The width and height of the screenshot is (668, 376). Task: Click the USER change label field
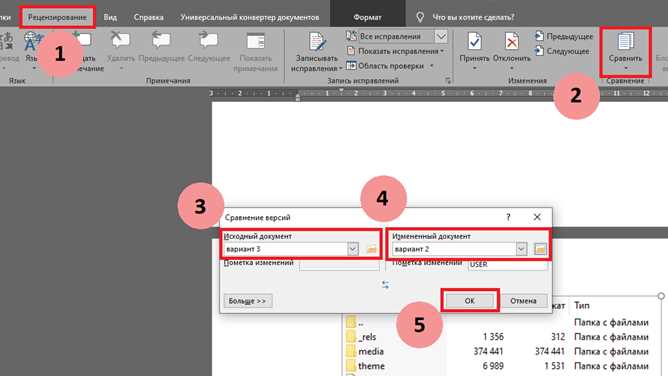click(x=508, y=264)
